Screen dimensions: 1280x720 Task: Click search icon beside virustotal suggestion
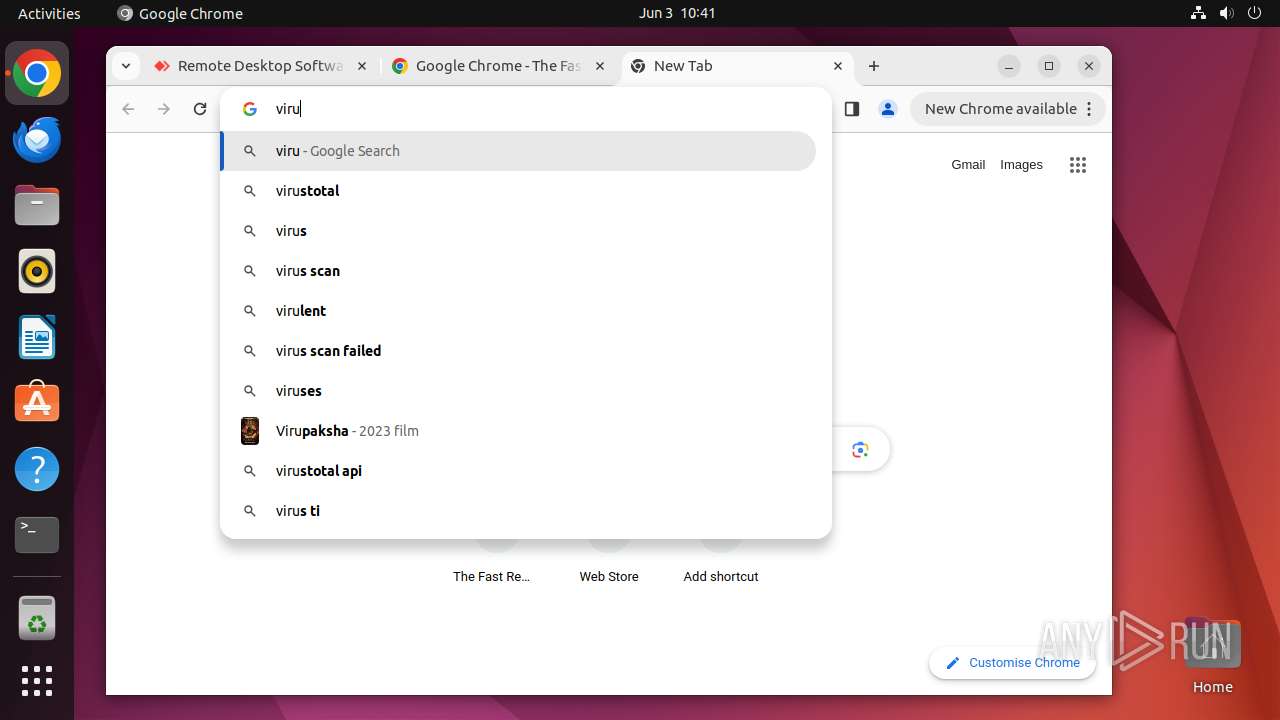tap(250, 191)
